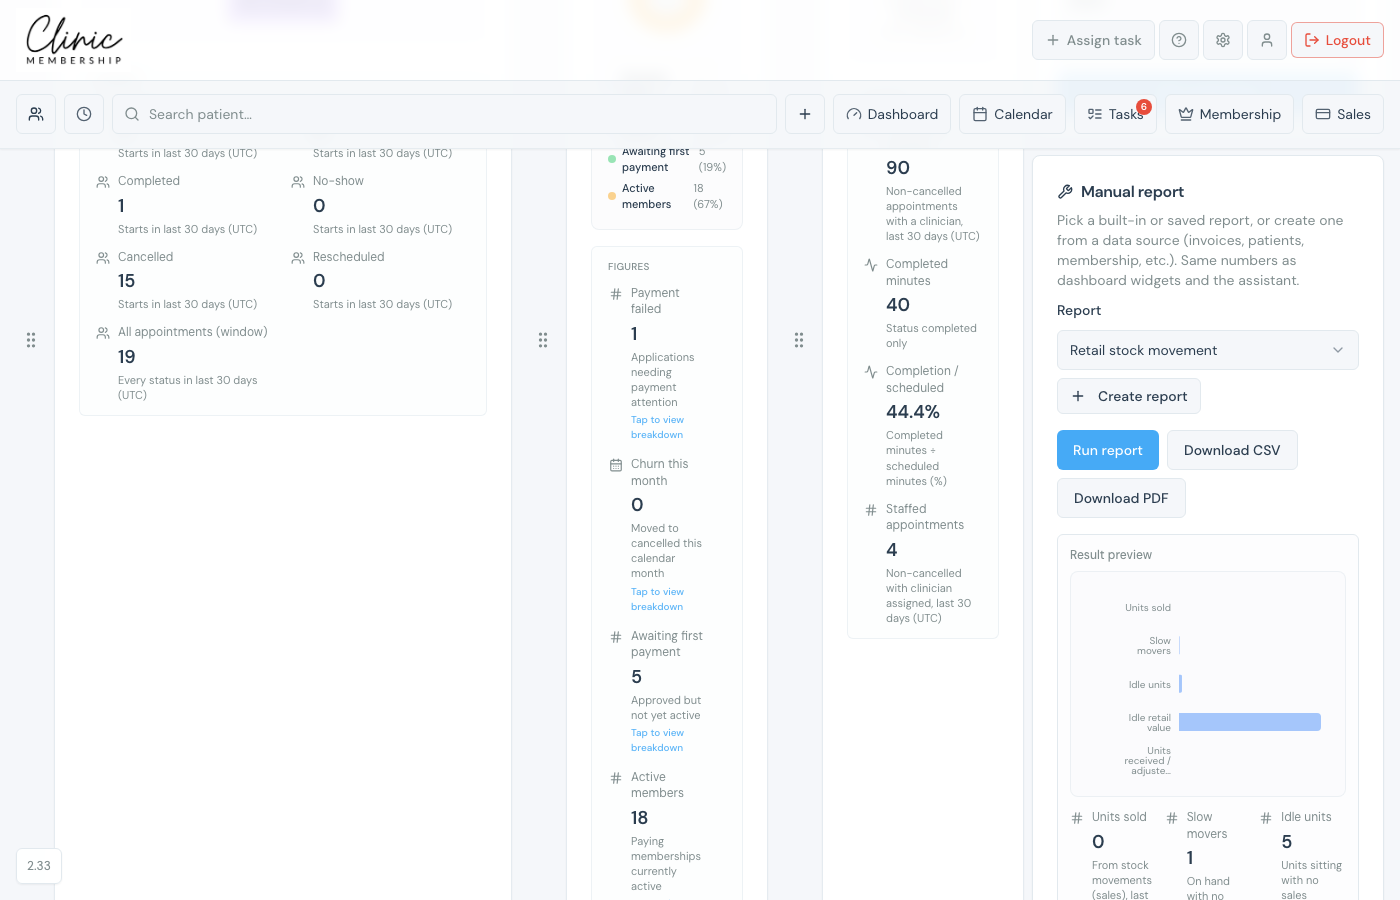Click the Idle retail value chart bar
Screen dimensions: 1400x900
(x=1250, y=722)
